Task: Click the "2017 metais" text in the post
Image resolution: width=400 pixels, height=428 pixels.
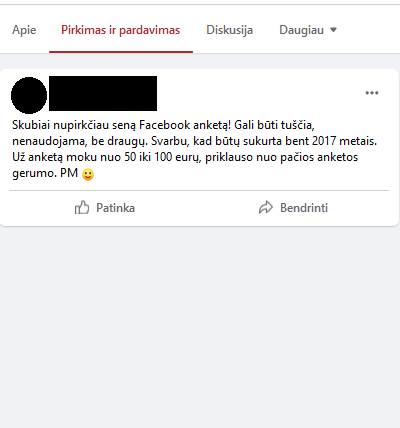Action: click(x=344, y=141)
